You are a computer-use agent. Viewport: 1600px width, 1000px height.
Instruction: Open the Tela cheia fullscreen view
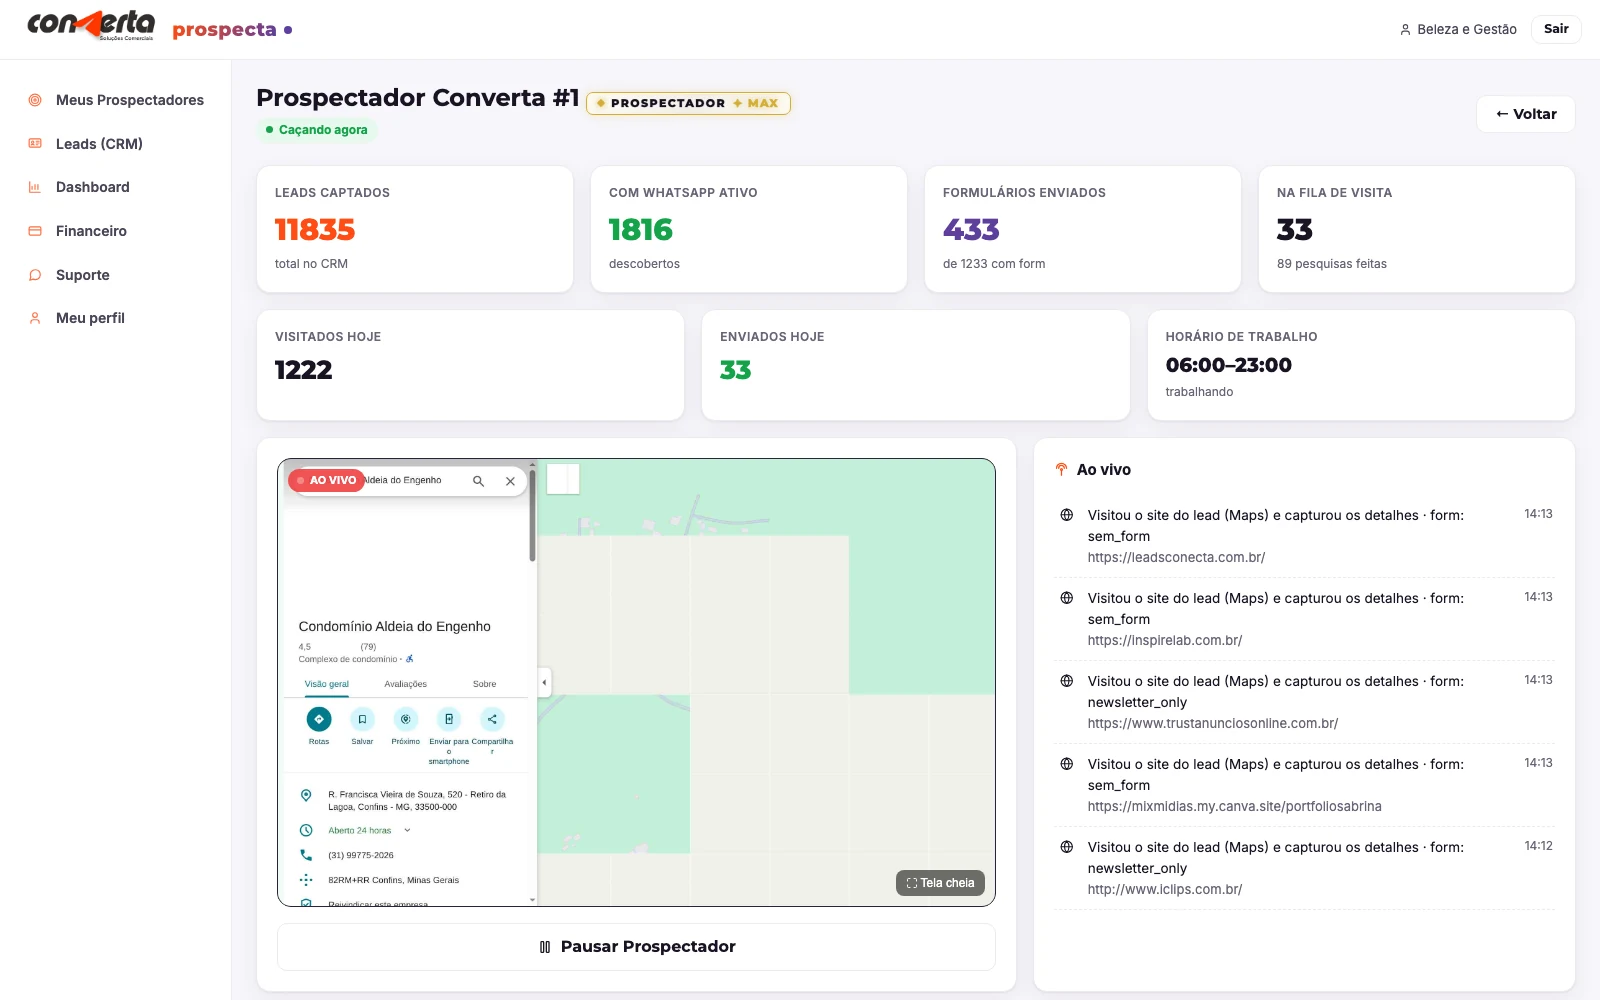pos(940,883)
